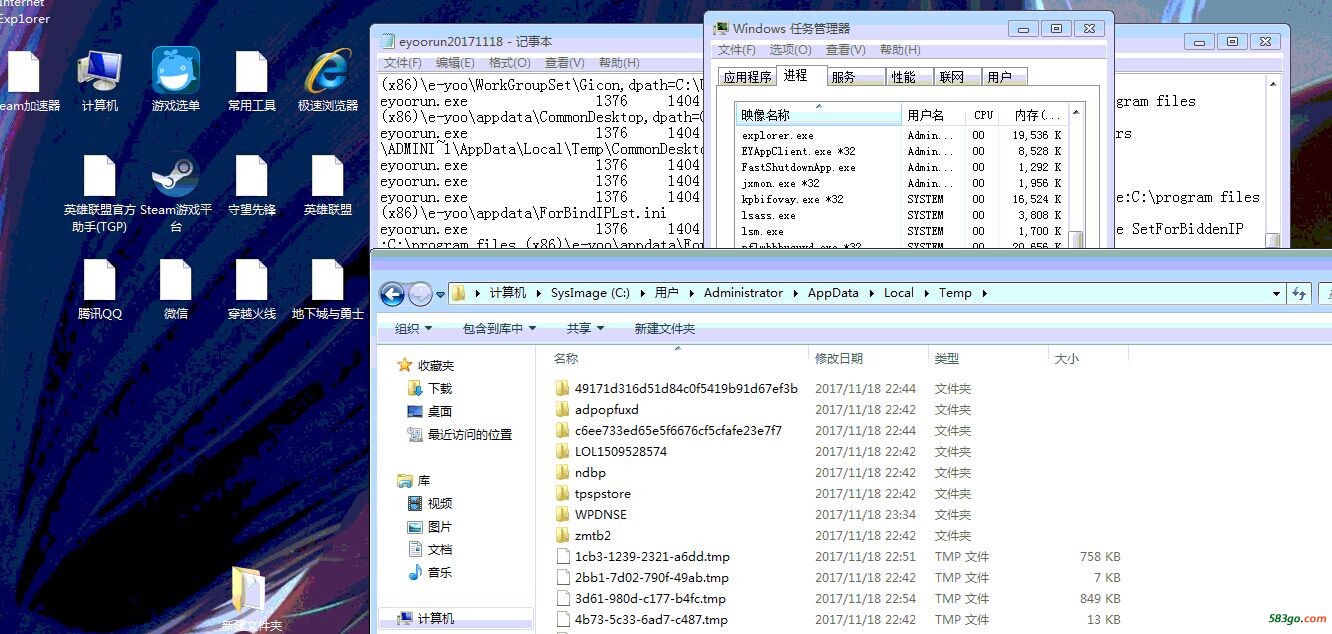This screenshot has height=634, width=1332.
Task: Select the lsass.exe process row
Action: (x=901, y=215)
